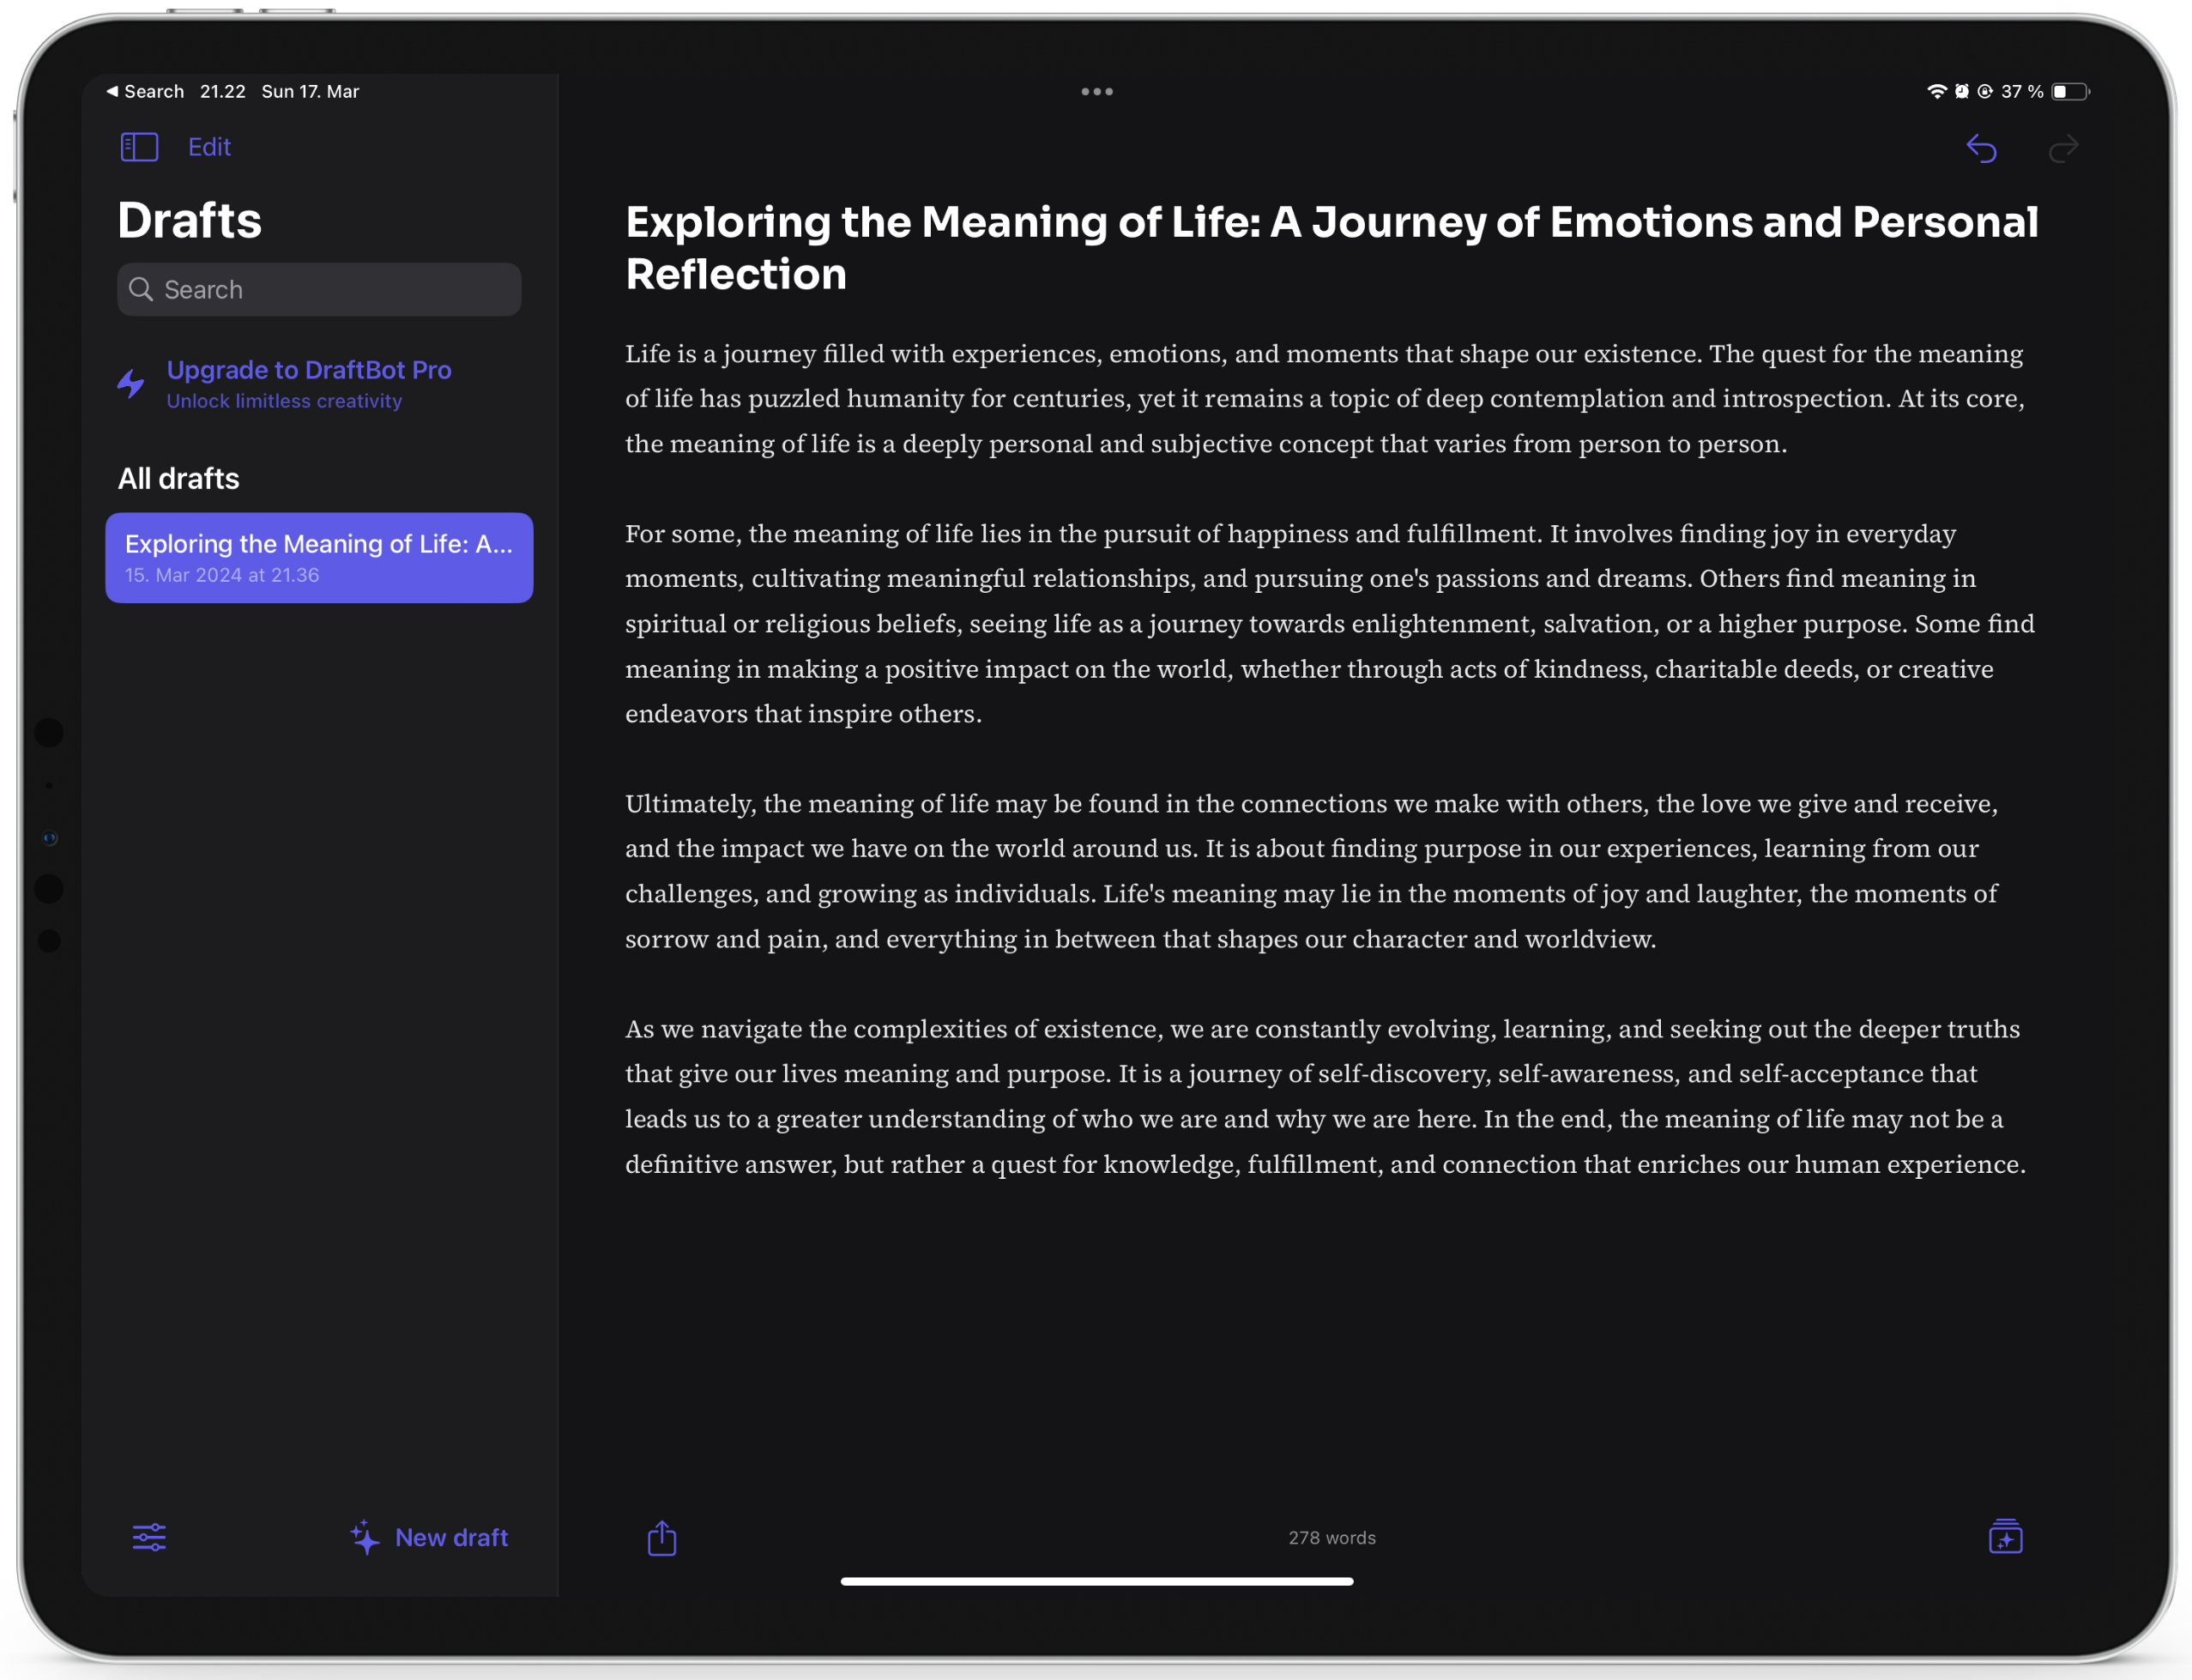
Task: Undo the last edit
Action: click(x=1982, y=147)
